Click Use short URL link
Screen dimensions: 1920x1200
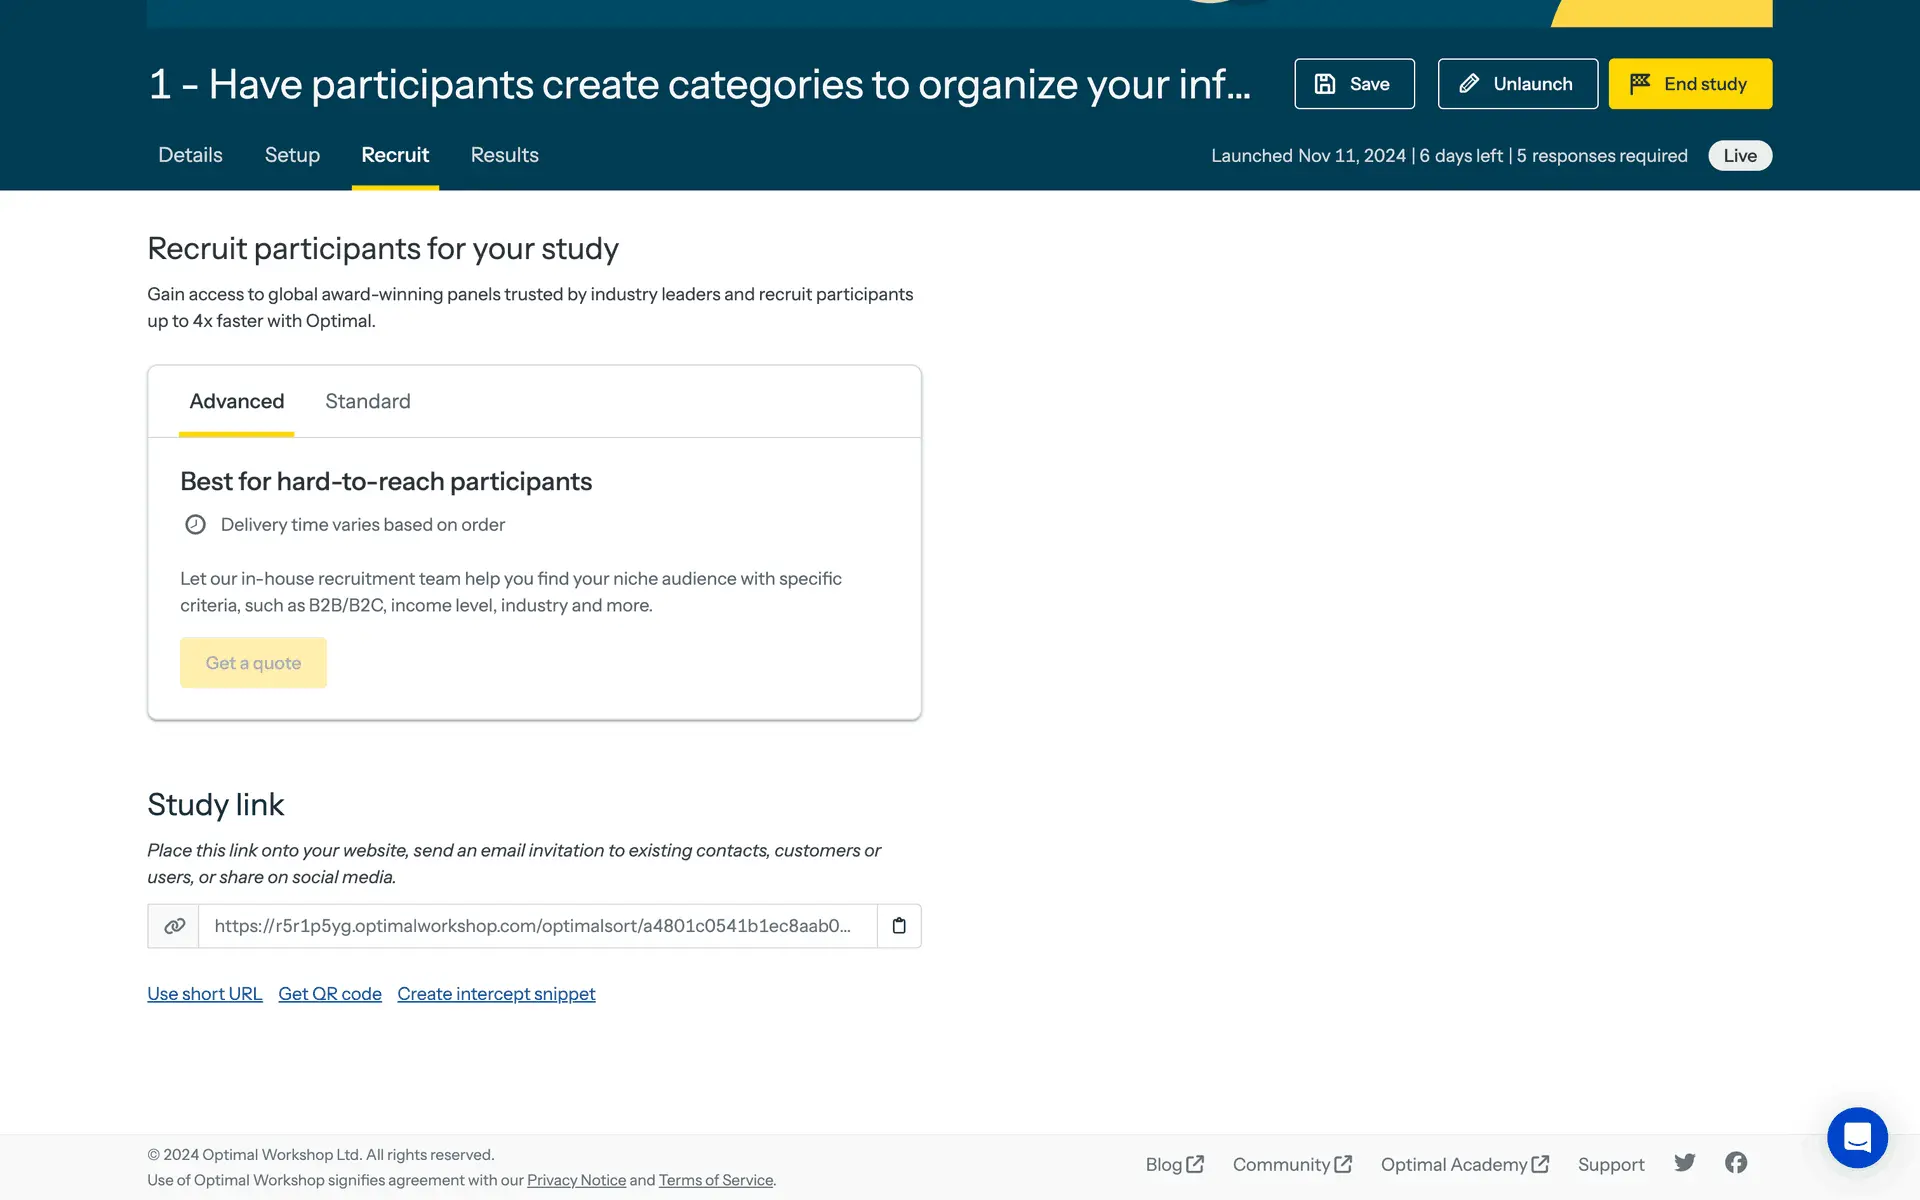205,994
